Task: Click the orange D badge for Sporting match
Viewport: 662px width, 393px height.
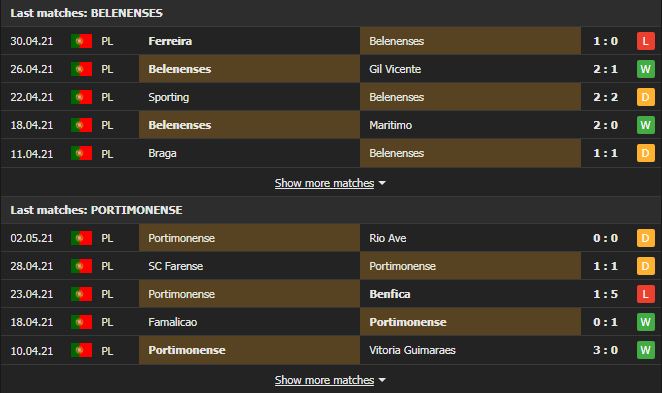Action: pyautogui.click(x=646, y=97)
